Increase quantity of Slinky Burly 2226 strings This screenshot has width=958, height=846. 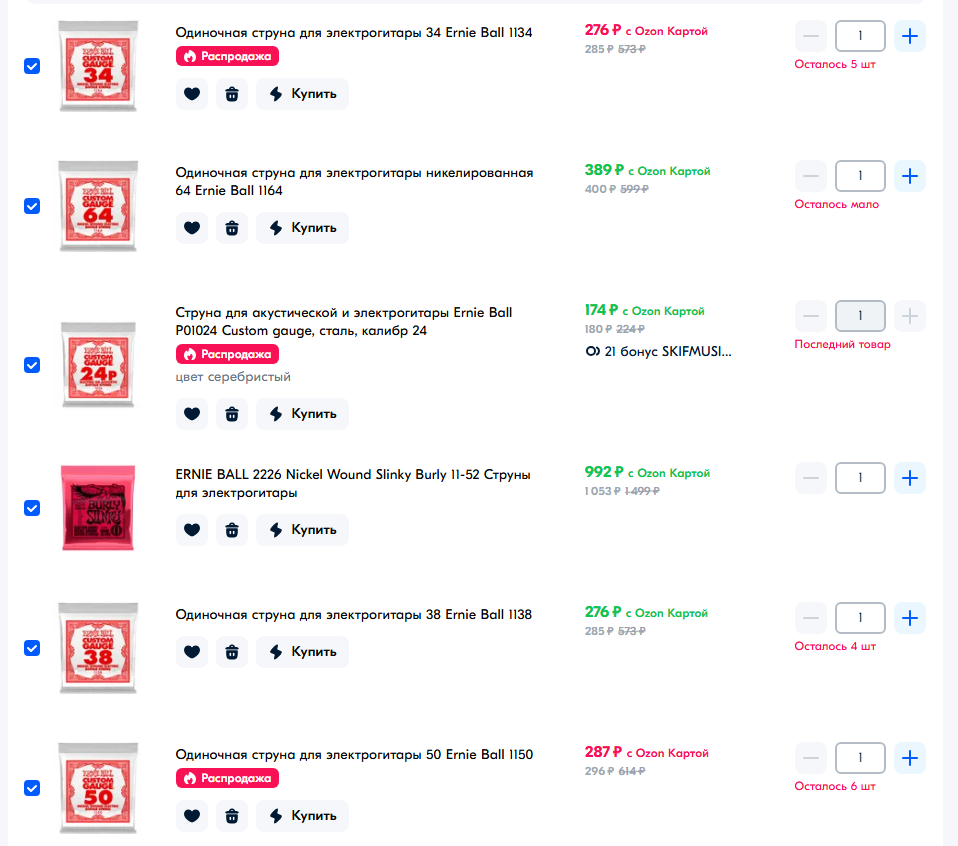point(910,478)
